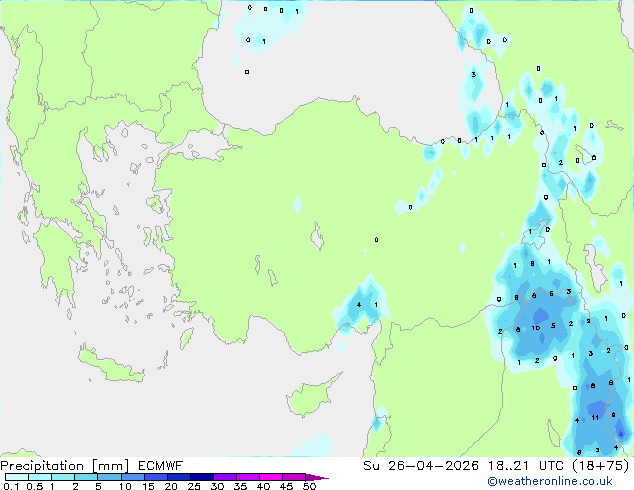Click the legend swatch between 1 and 2
634x490 pixels.
coord(63,477)
